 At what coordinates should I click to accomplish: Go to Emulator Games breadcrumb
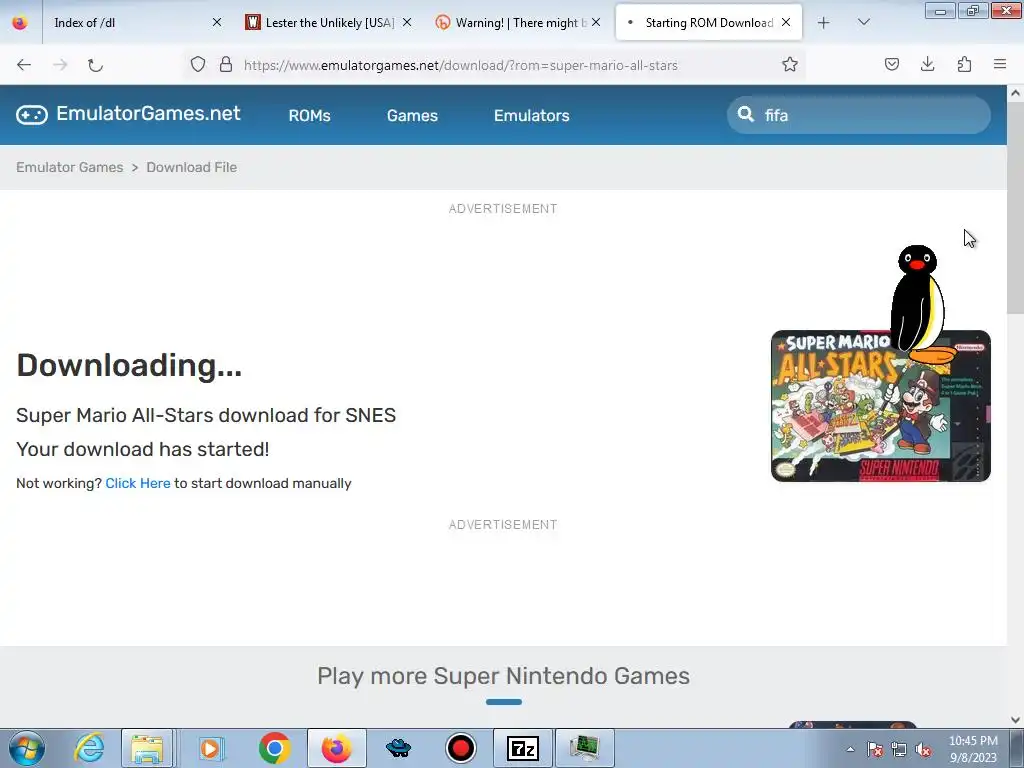(x=70, y=167)
